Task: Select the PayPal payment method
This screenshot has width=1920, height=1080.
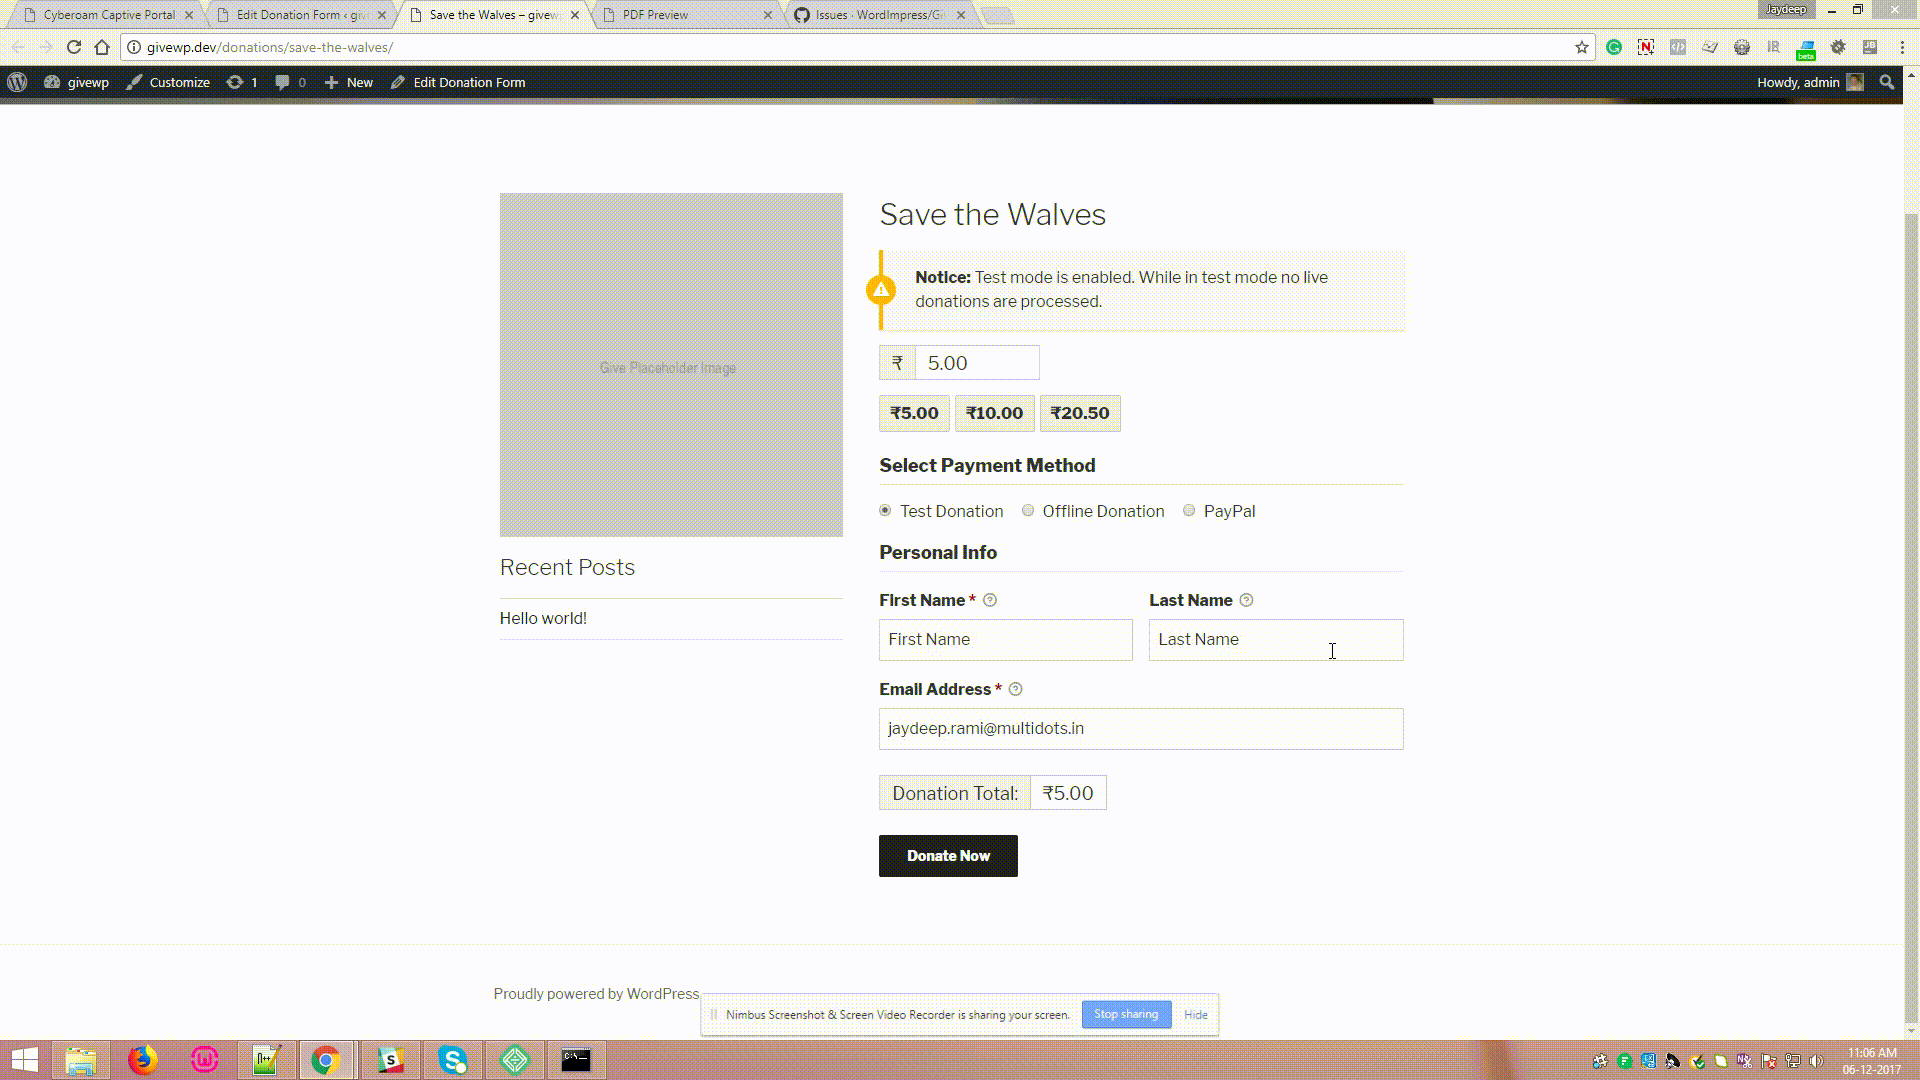Action: [1189, 511]
